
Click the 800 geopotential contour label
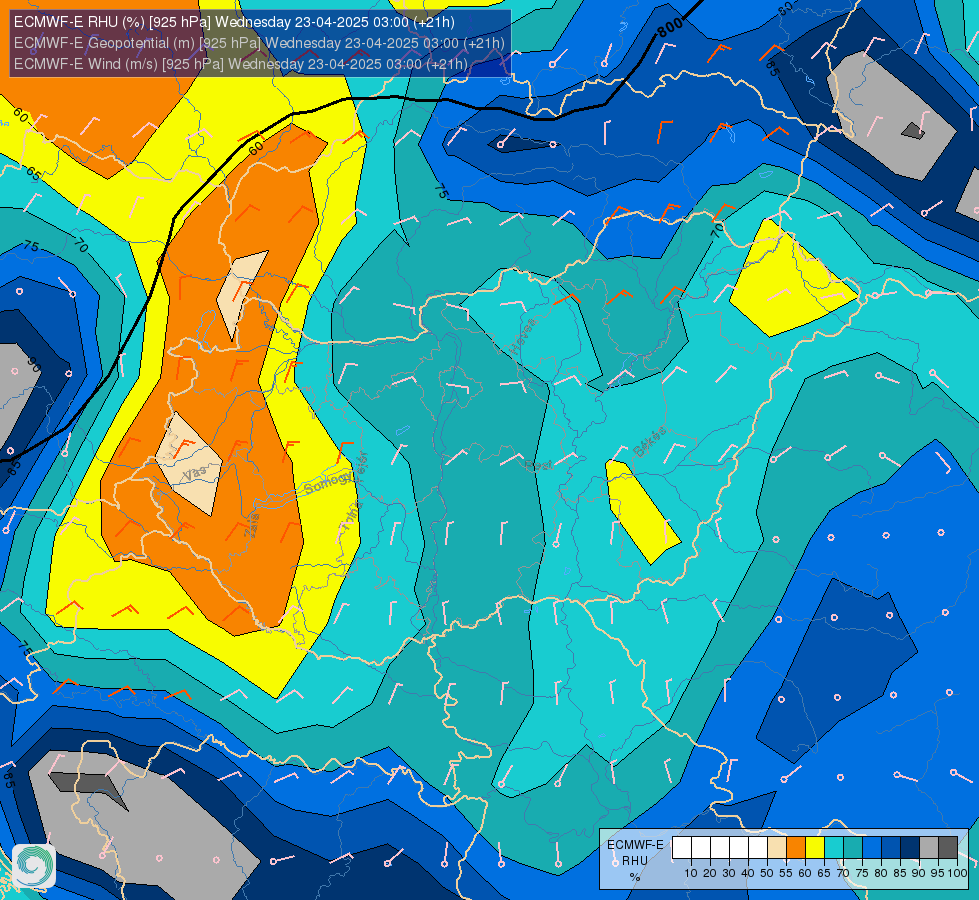670,27
